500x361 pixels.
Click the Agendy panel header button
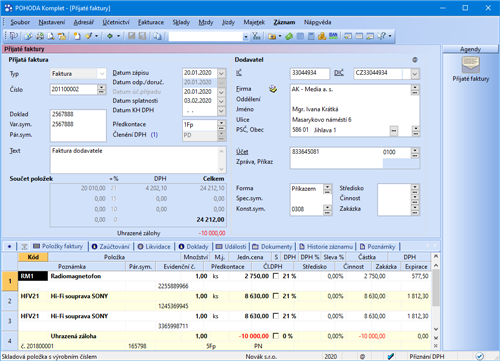(470, 49)
